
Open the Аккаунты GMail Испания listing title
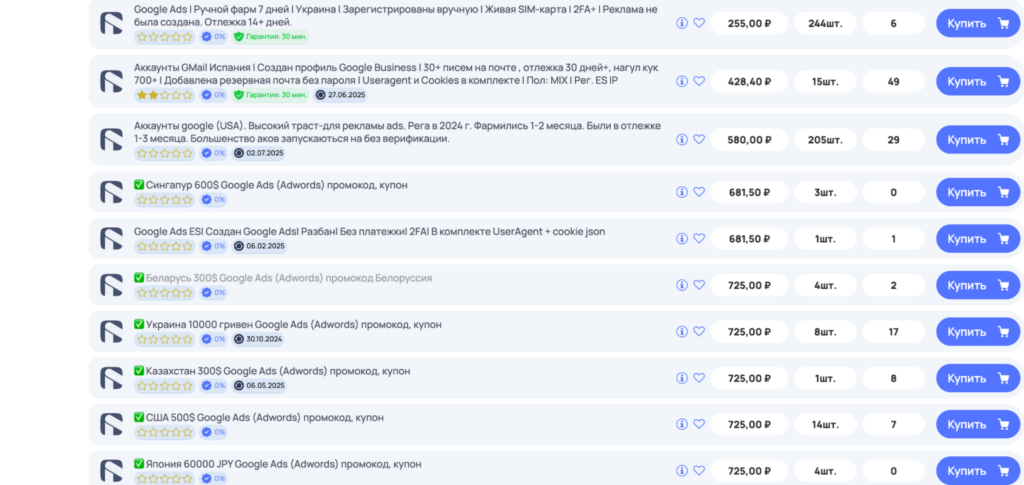tap(396, 74)
